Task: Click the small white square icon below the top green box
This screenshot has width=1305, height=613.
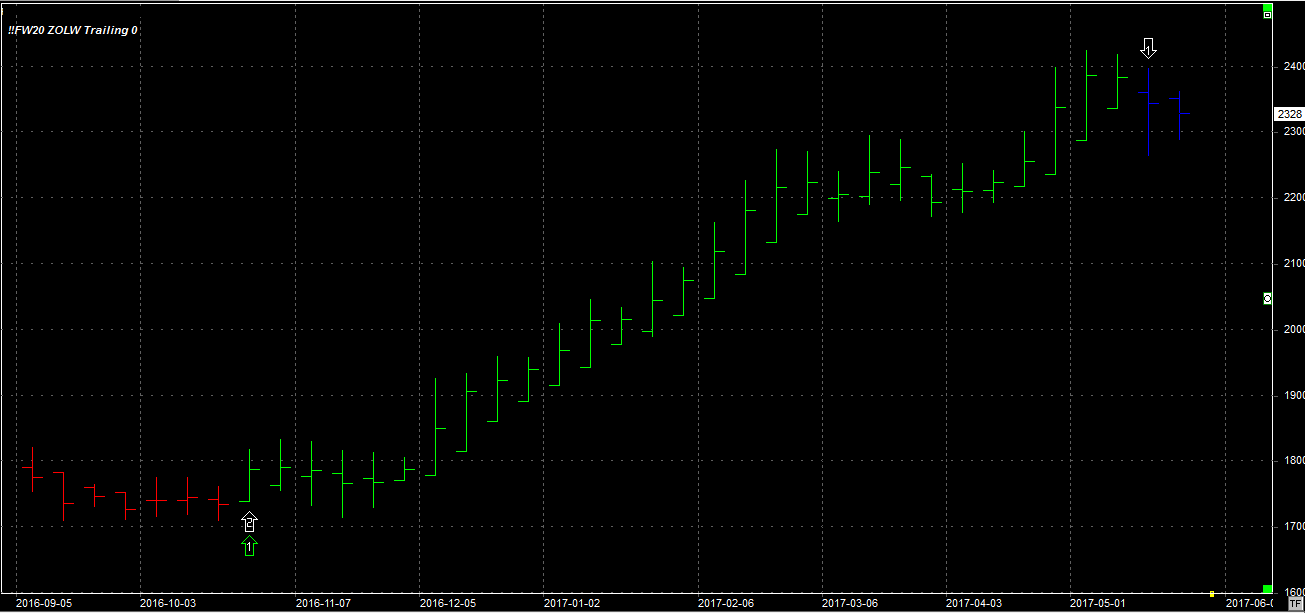Action: pos(1268,16)
